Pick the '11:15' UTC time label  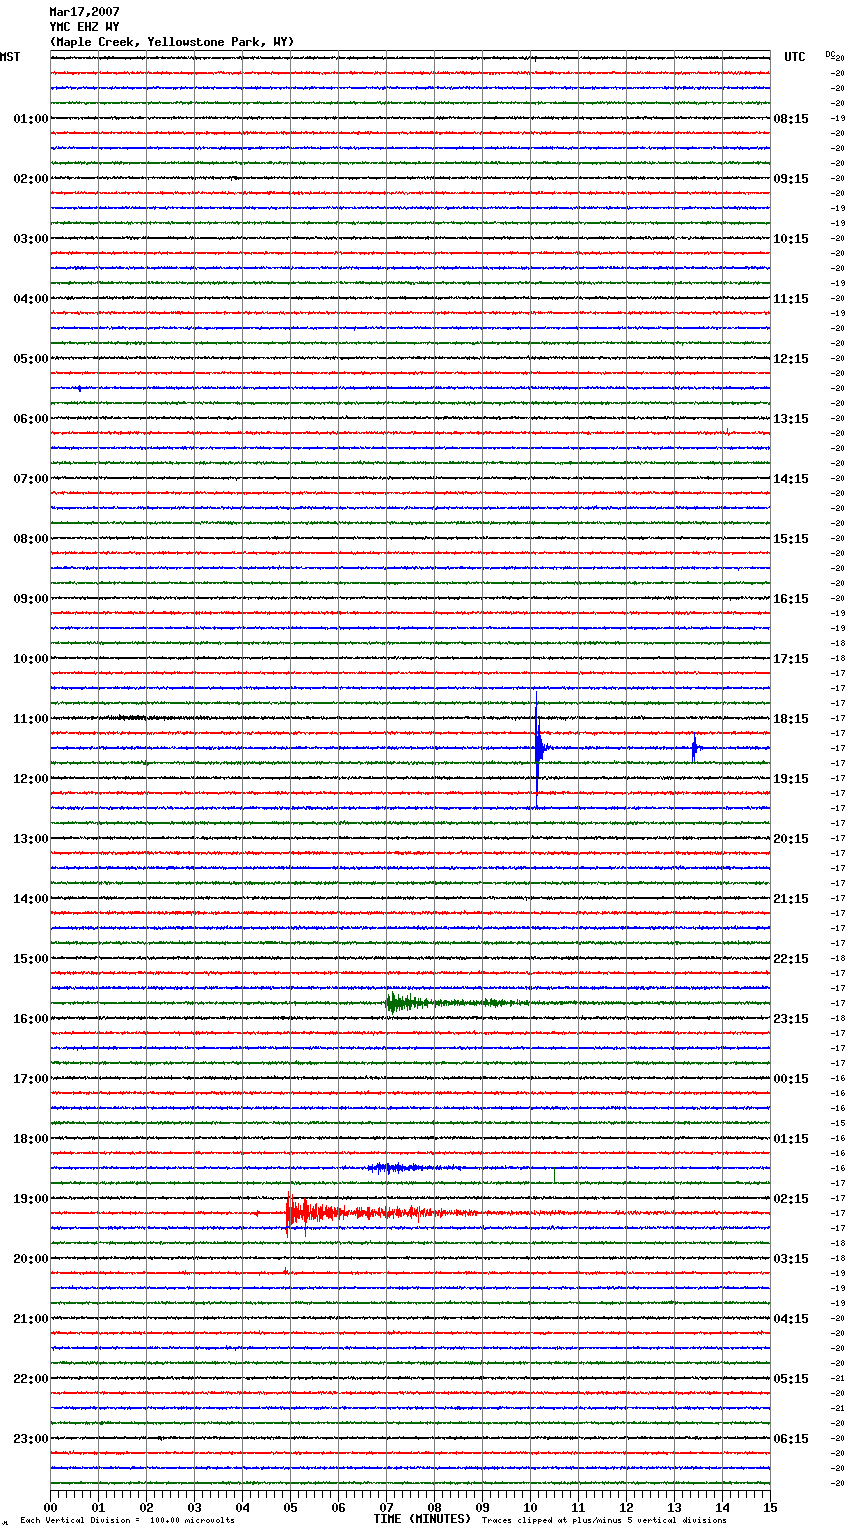point(791,299)
